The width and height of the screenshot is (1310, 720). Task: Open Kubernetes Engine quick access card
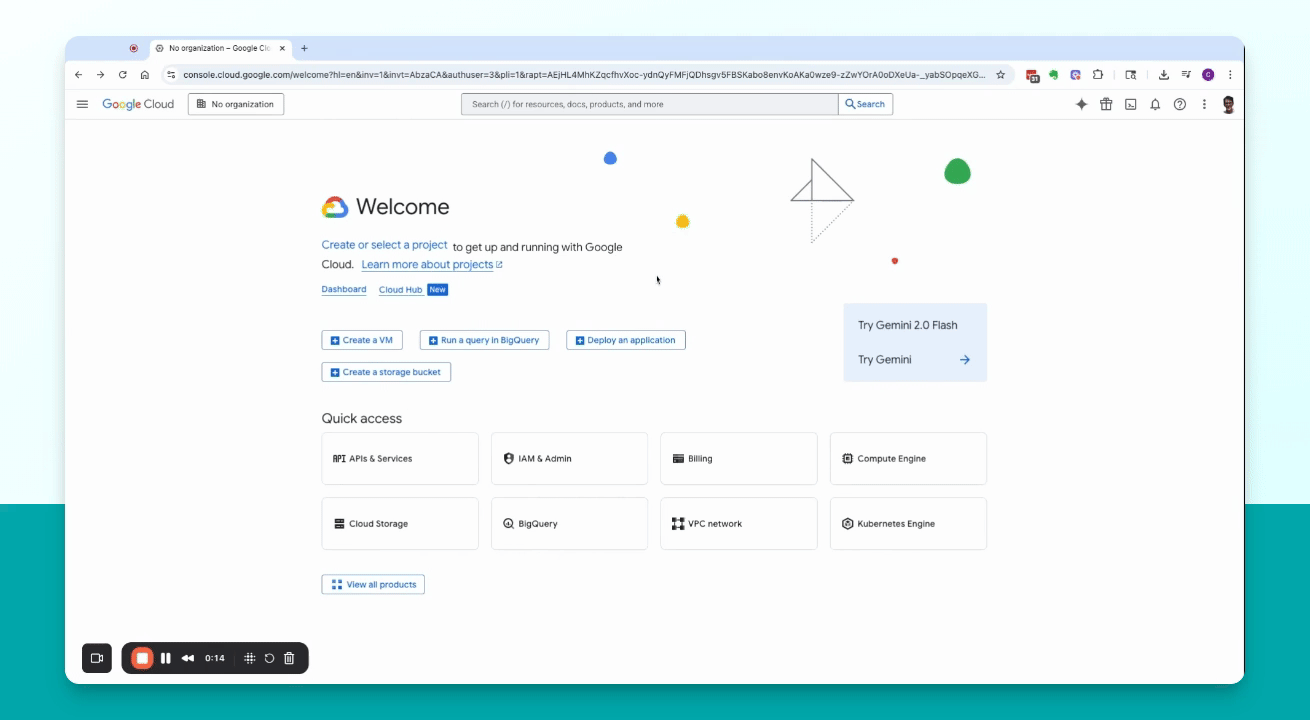click(x=908, y=524)
